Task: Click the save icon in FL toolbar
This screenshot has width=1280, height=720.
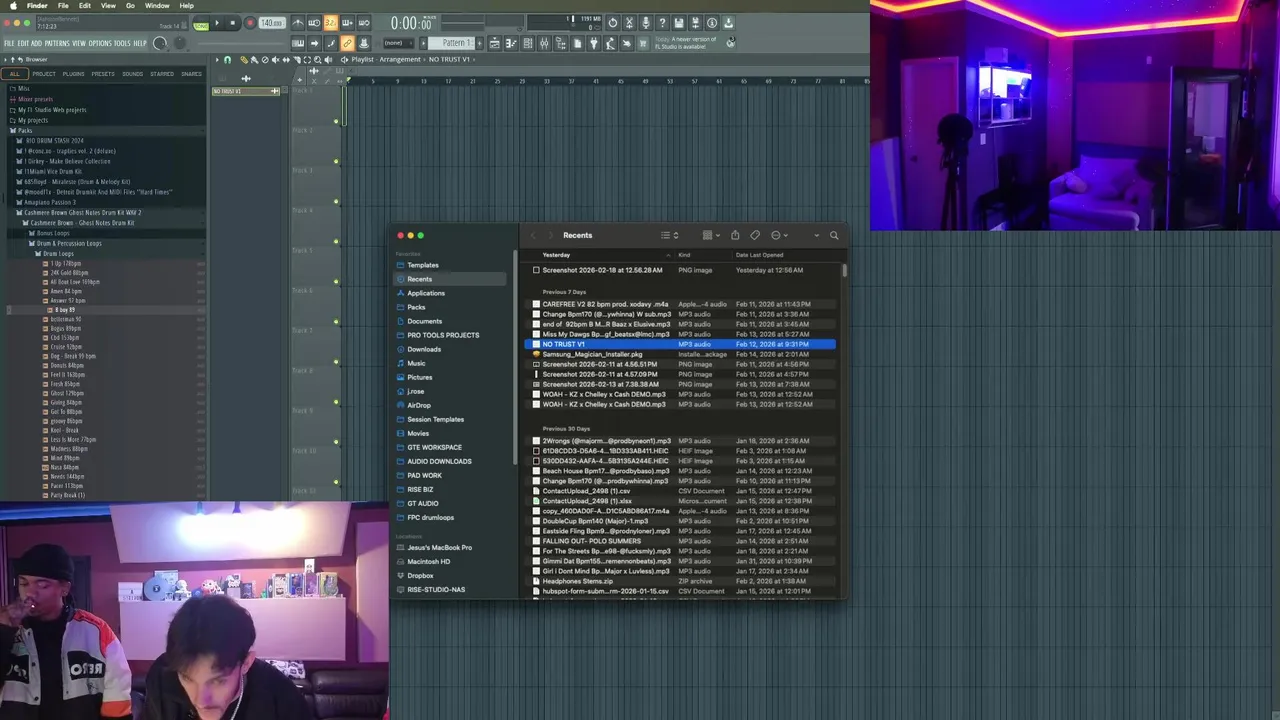Action: tap(678, 23)
